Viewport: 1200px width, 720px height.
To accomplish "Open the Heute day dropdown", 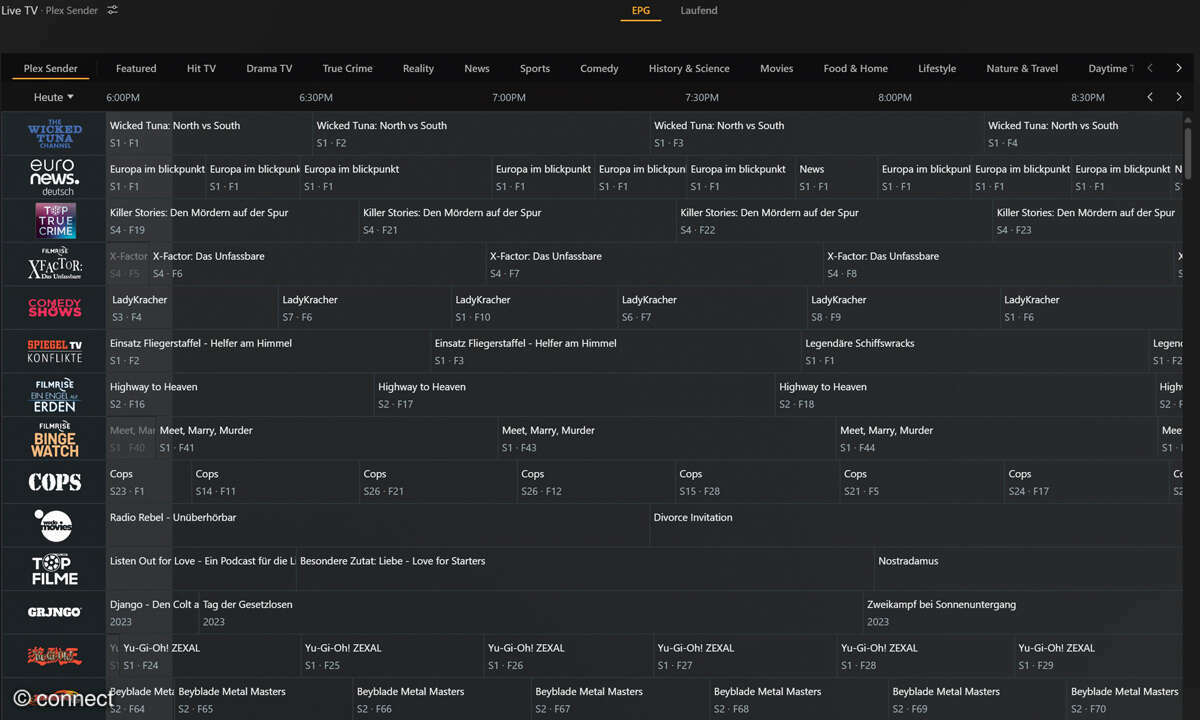I will click(54, 97).
